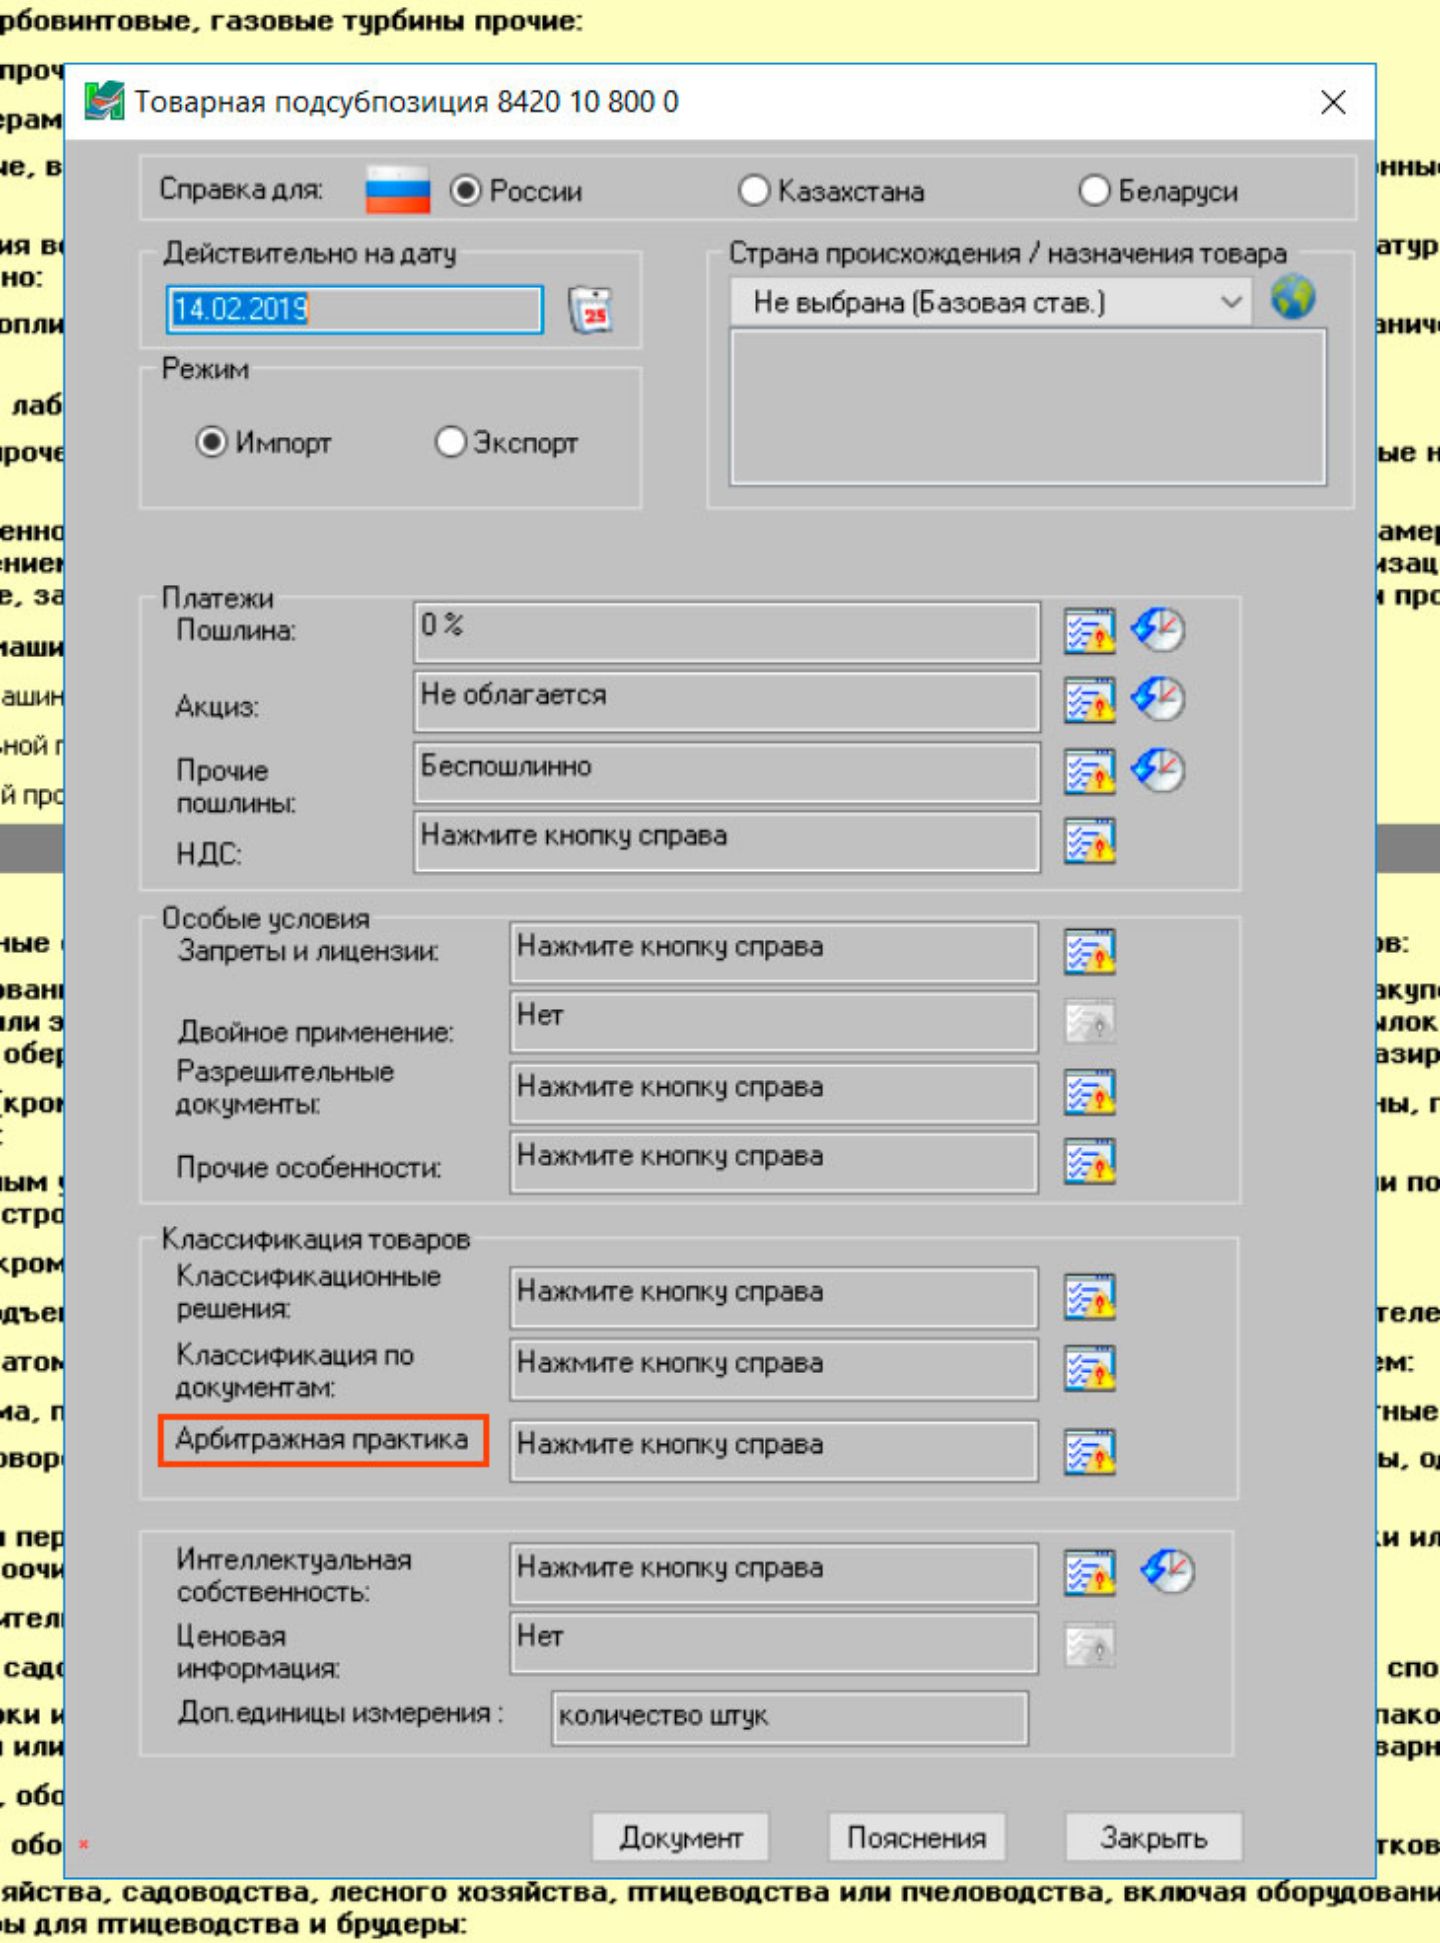
Task: Open history clock icon for Интеллектуальная собственность
Action: point(1167,1571)
